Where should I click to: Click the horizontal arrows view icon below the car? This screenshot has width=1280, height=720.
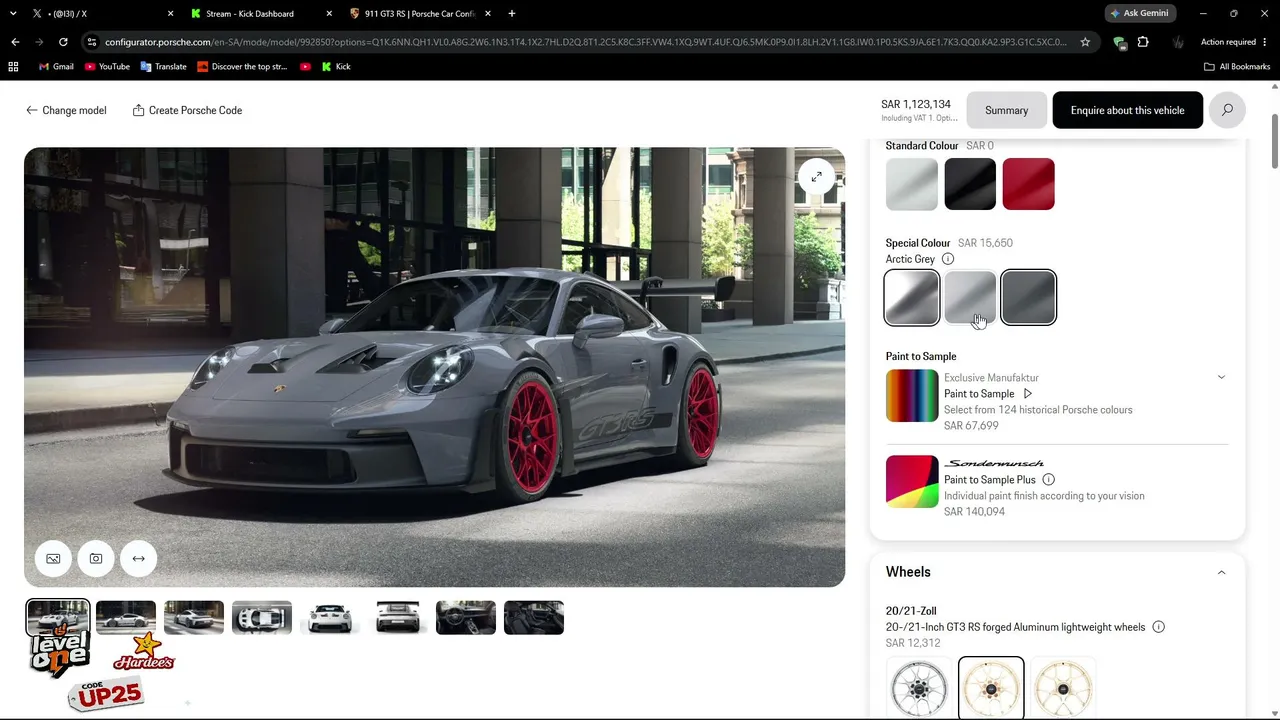(139, 559)
